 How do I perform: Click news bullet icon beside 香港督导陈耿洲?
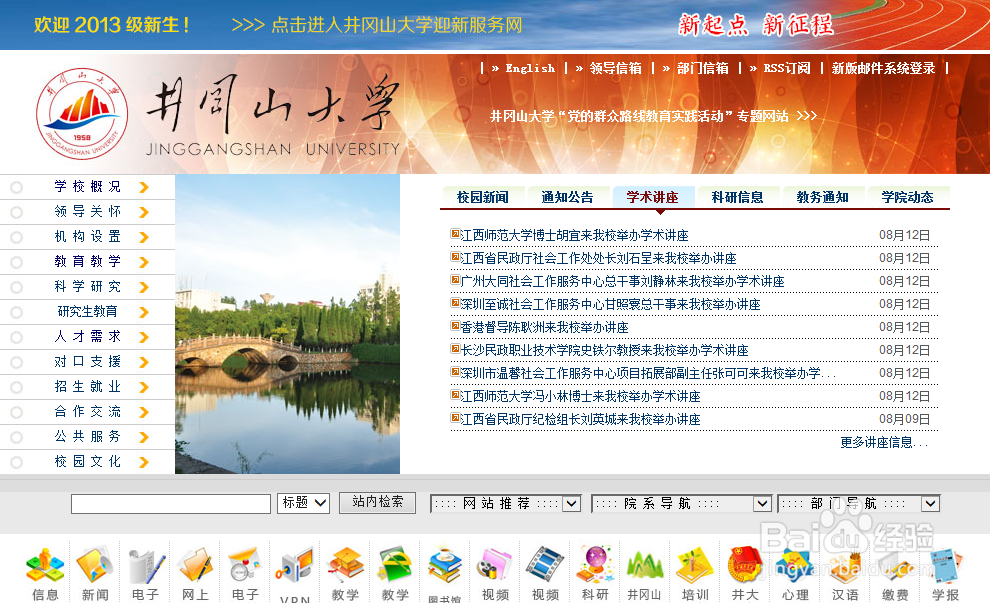[455, 326]
